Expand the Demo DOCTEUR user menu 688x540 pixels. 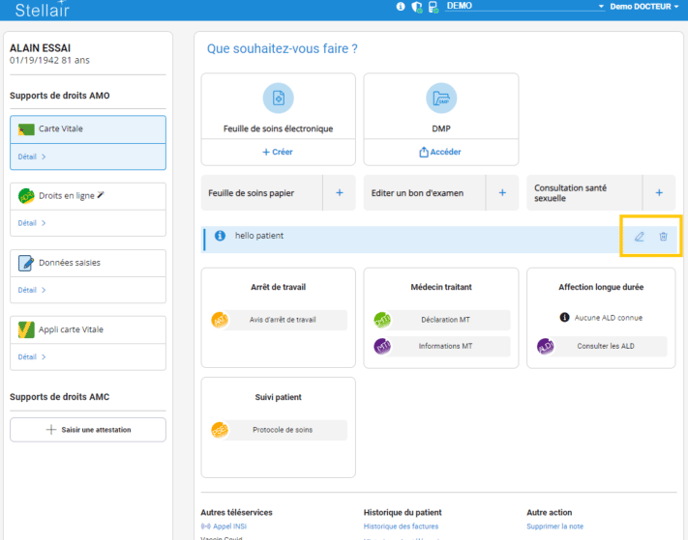tap(645, 6)
